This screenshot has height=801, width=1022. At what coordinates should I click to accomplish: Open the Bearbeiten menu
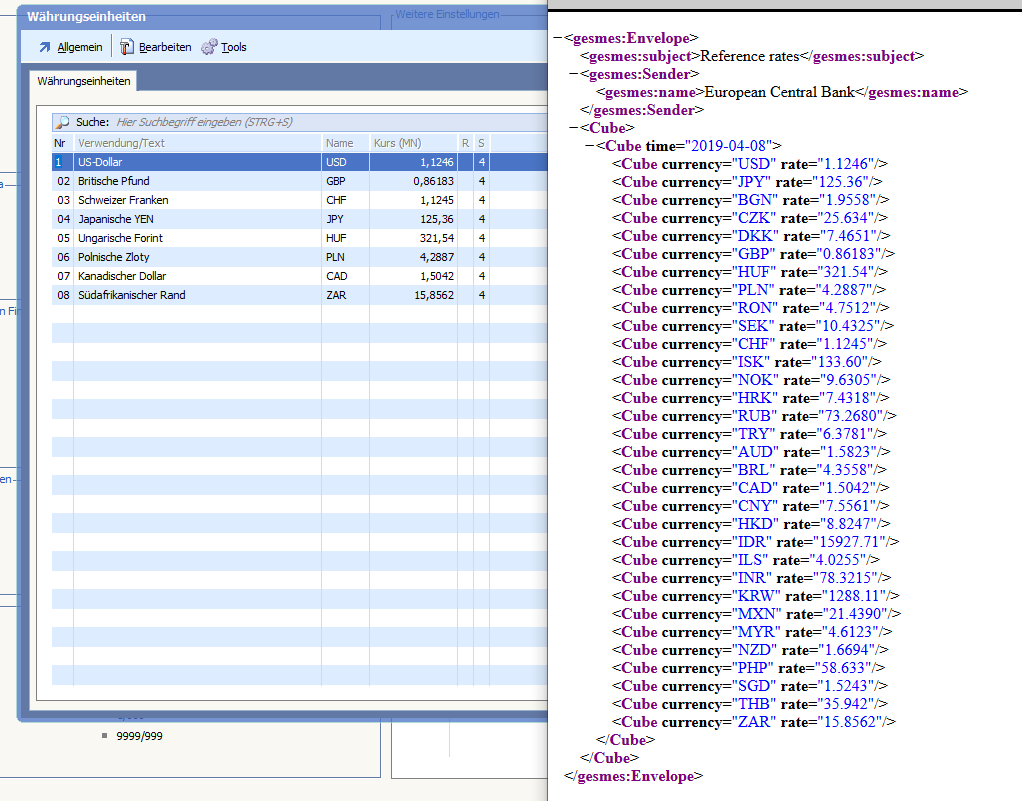click(165, 47)
